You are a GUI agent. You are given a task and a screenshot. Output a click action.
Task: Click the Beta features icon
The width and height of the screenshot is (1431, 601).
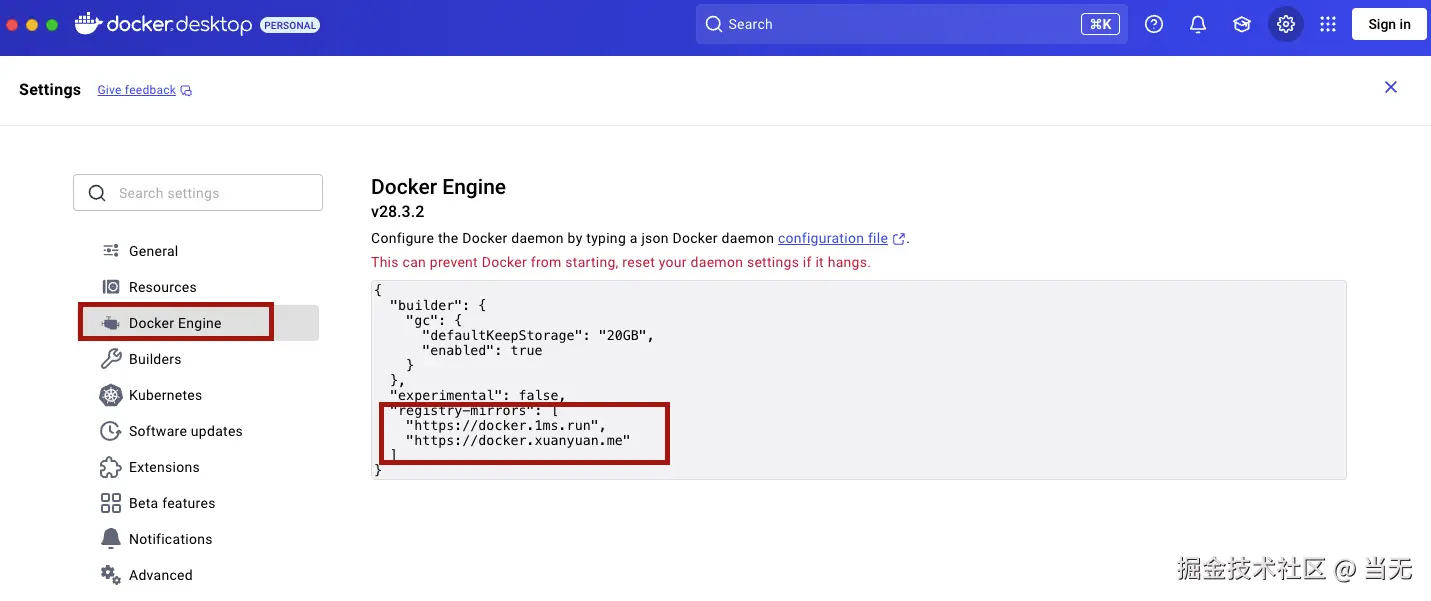109,503
